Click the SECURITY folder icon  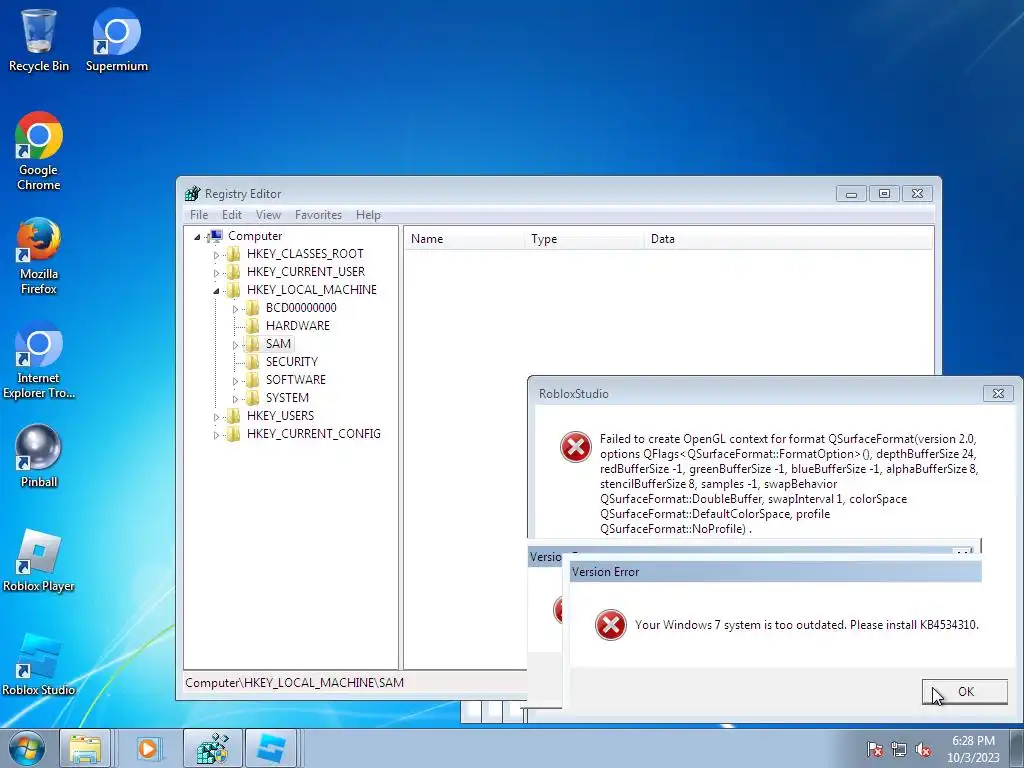point(252,361)
